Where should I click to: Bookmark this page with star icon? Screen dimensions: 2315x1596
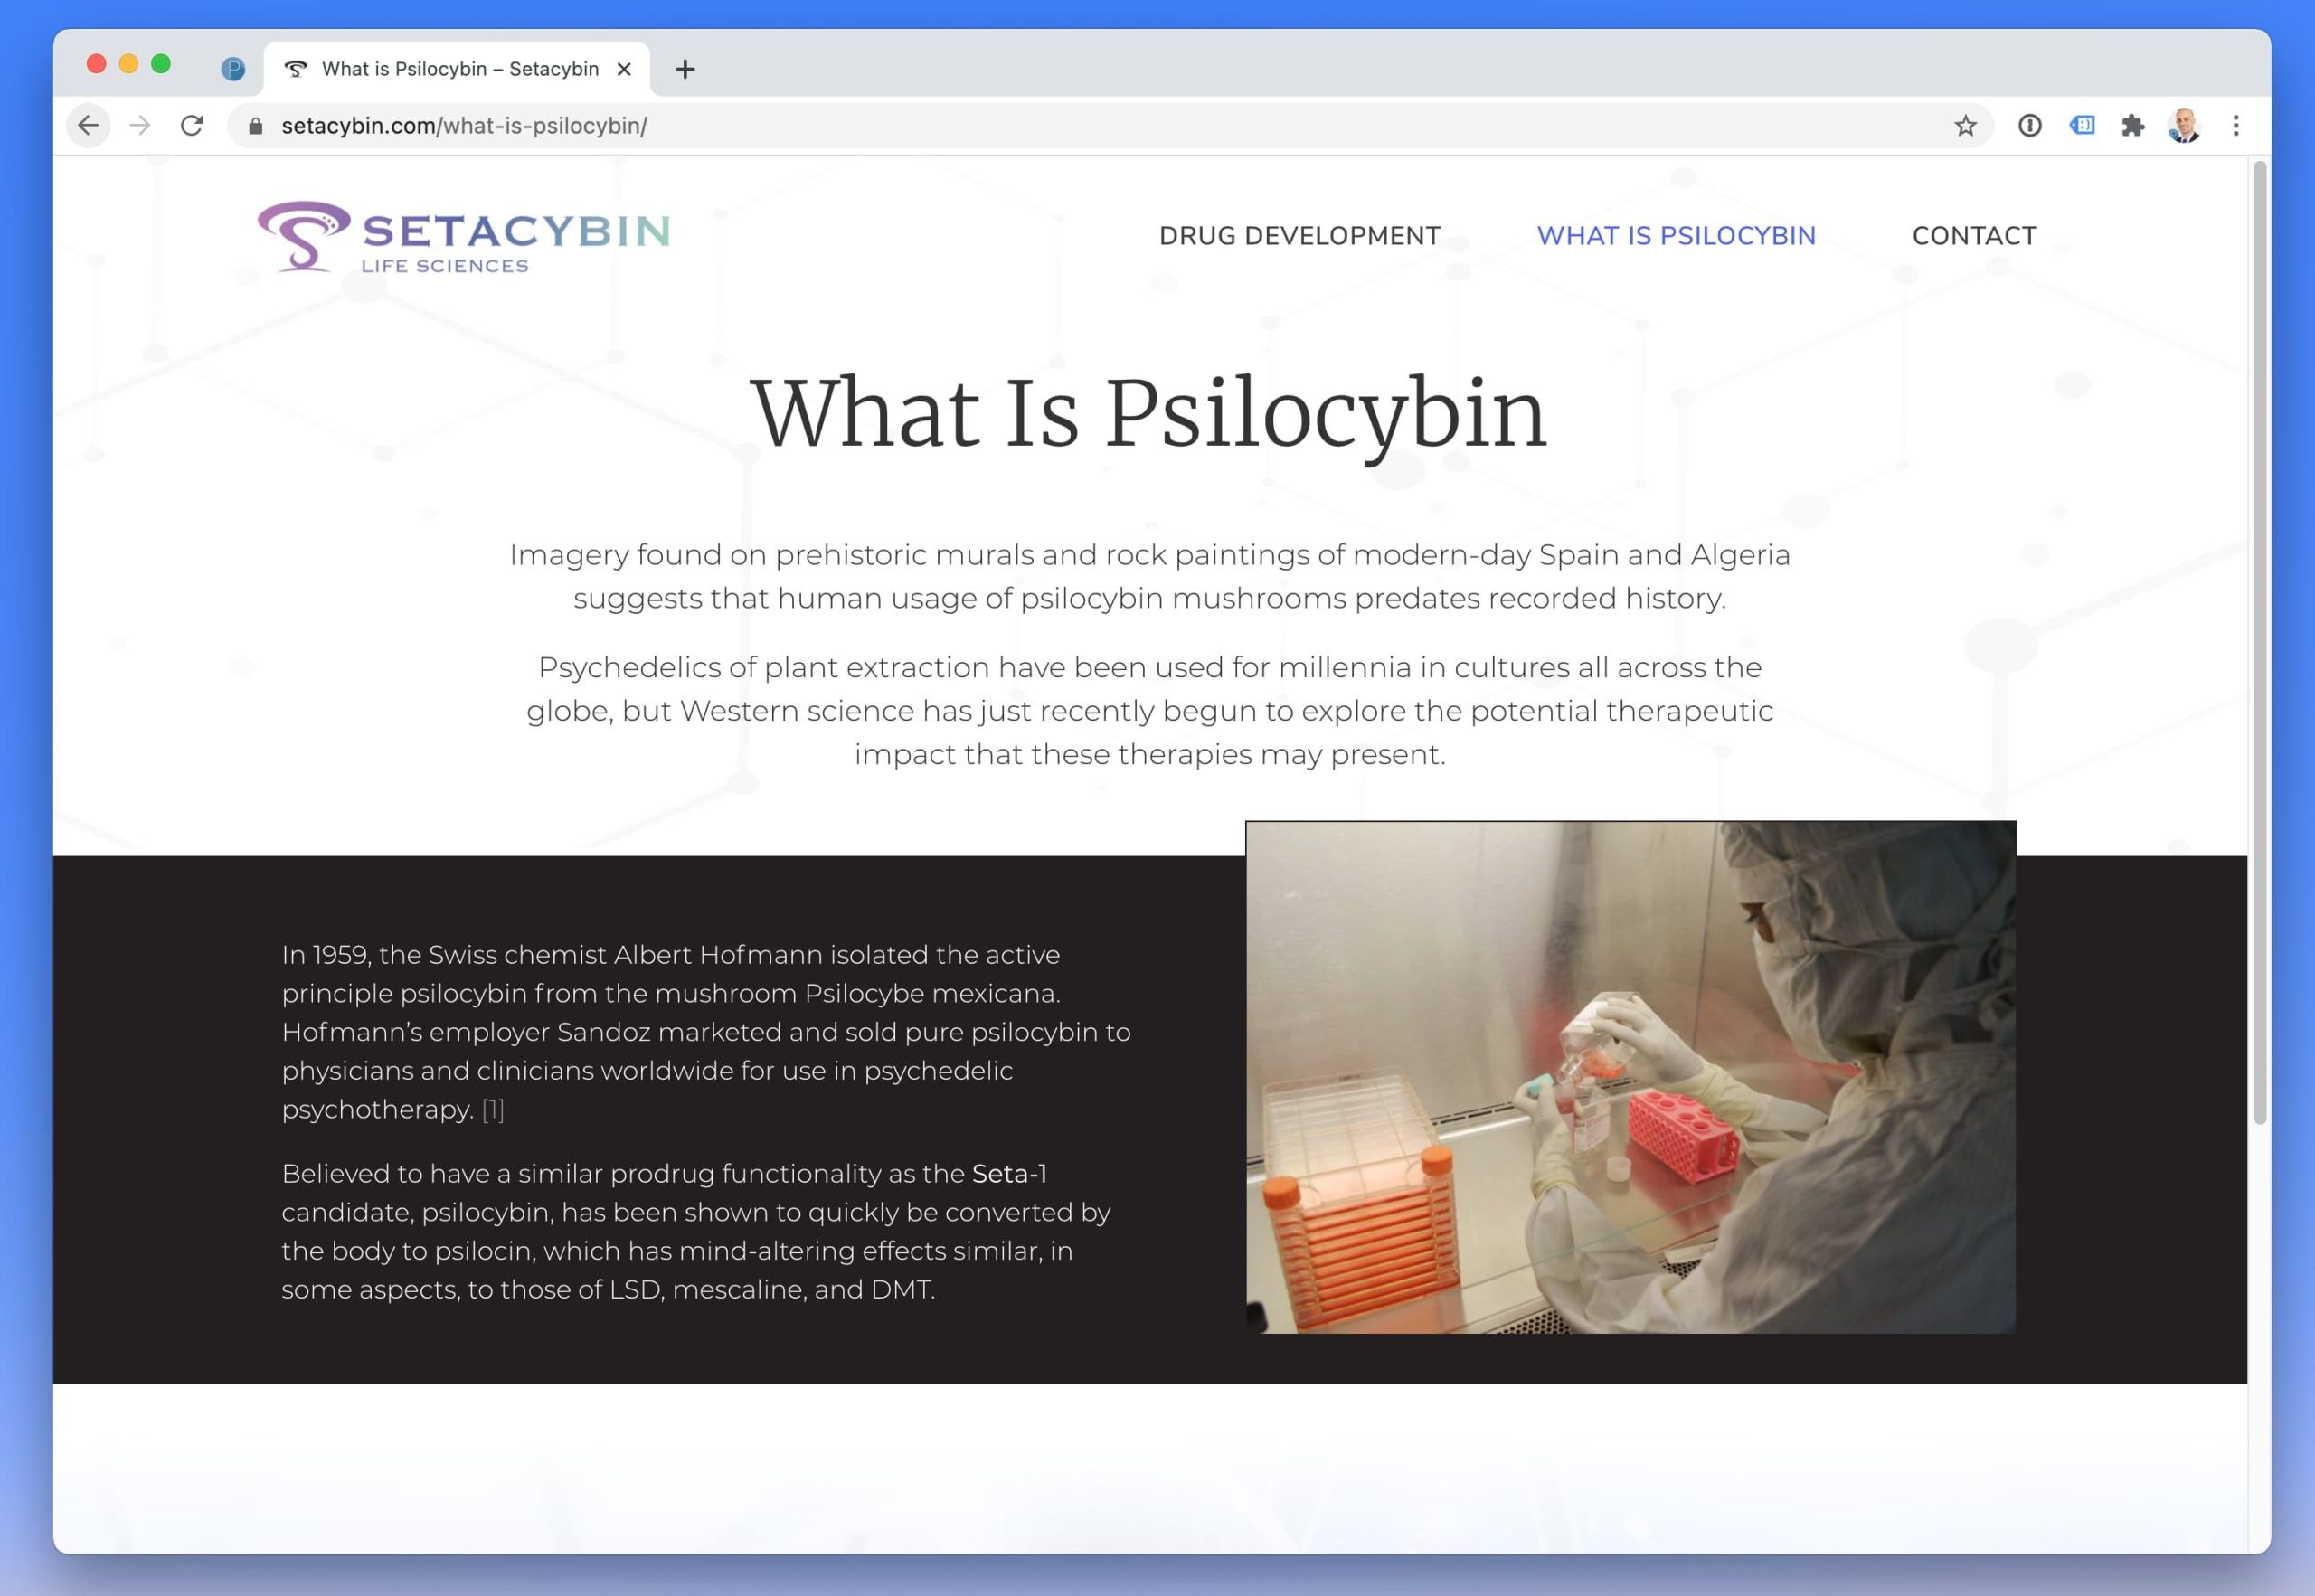[1965, 126]
